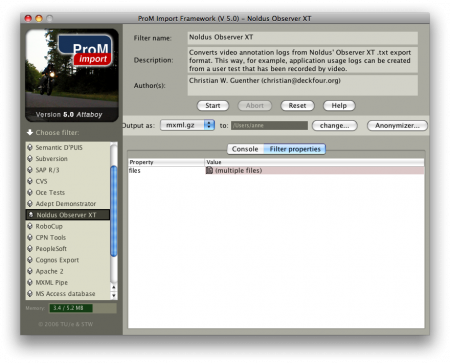This screenshot has height=363, width=450.
Task: Click the file icon in the files value cell
Action: [209, 170]
